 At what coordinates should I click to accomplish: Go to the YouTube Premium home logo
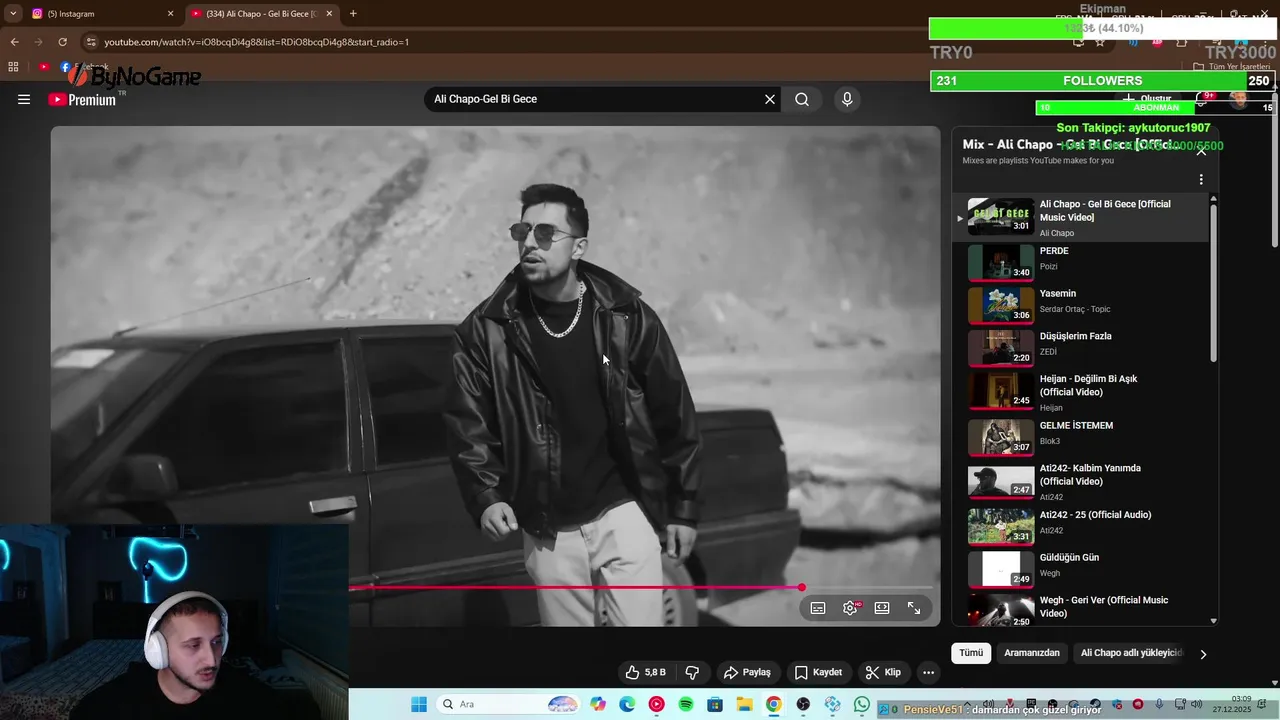(x=82, y=99)
